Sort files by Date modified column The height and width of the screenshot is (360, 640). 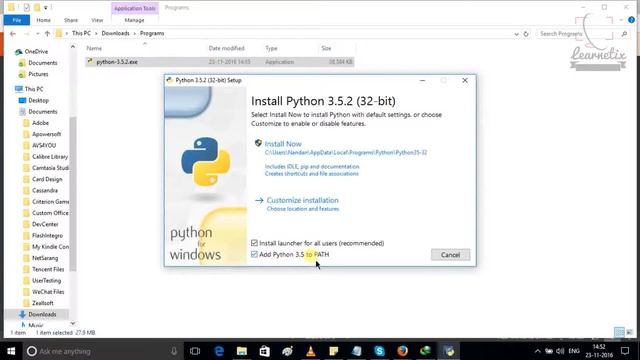coord(227,48)
